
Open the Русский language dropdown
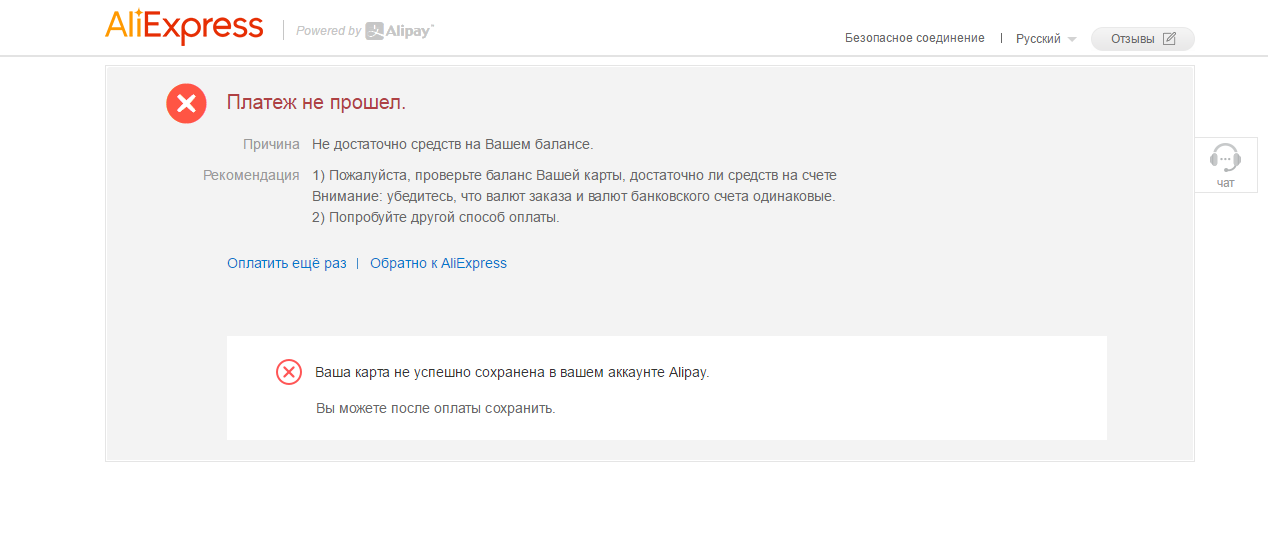[x=1046, y=39]
